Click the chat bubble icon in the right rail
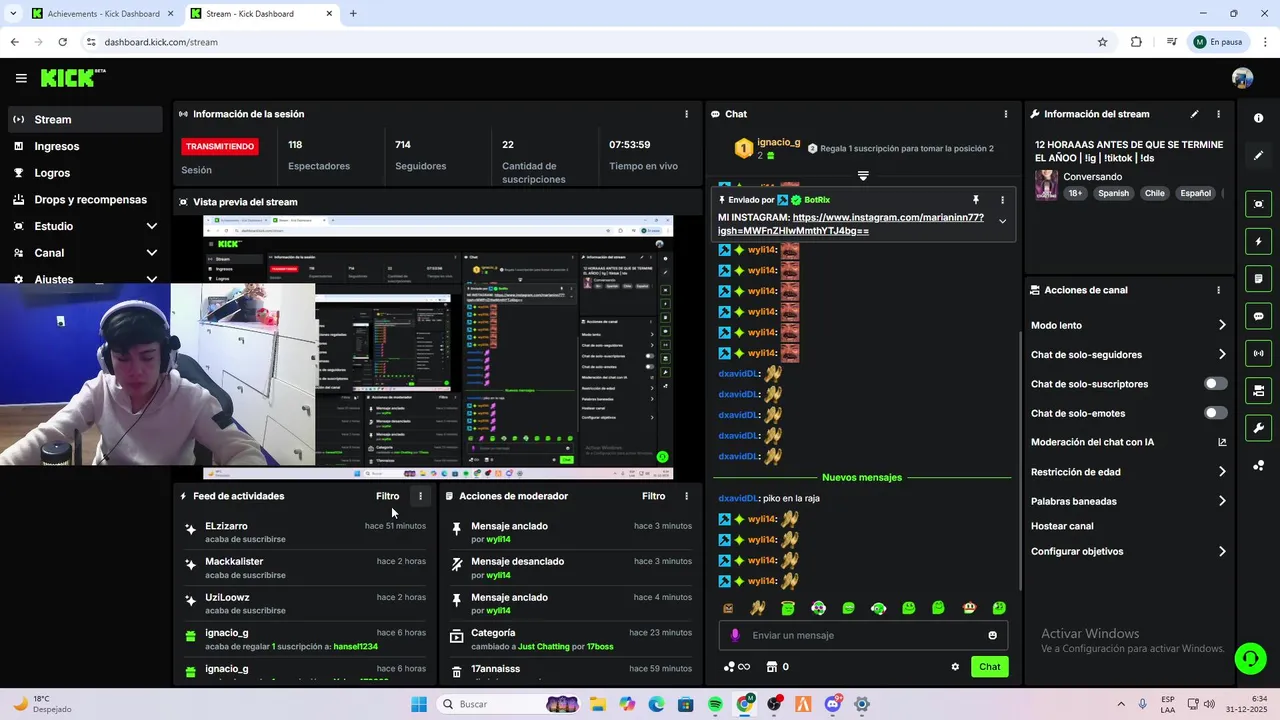1280x720 pixels. [1258, 316]
